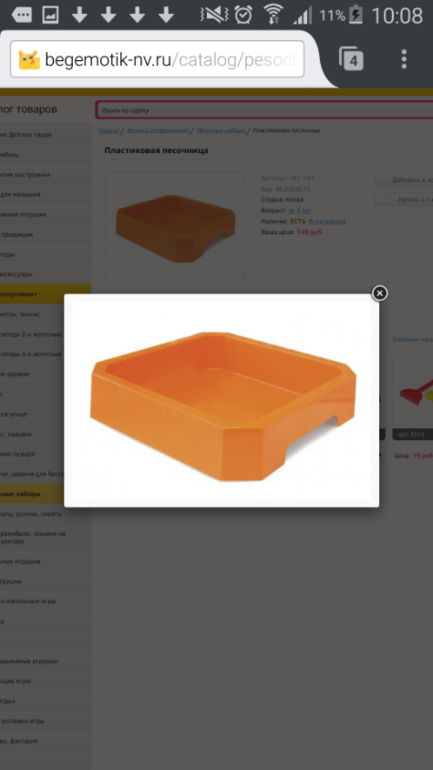The image size is (433, 770).
Task: Tap the alarm clock status icon
Action: (x=244, y=15)
